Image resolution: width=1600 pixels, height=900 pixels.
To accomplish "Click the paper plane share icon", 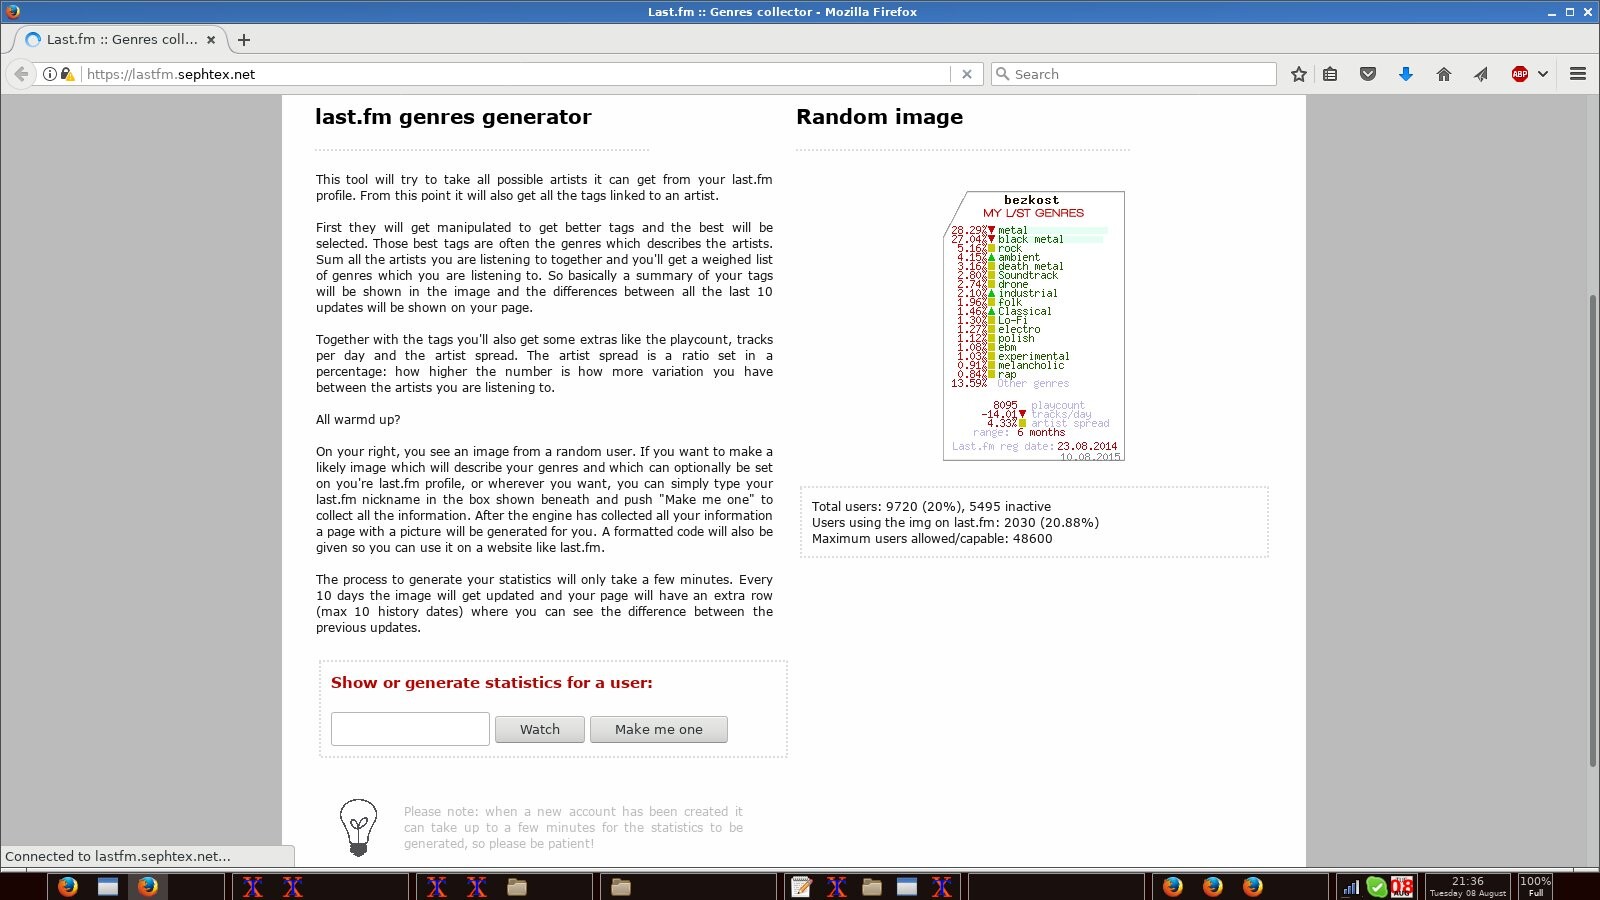I will pos(1481,74).
